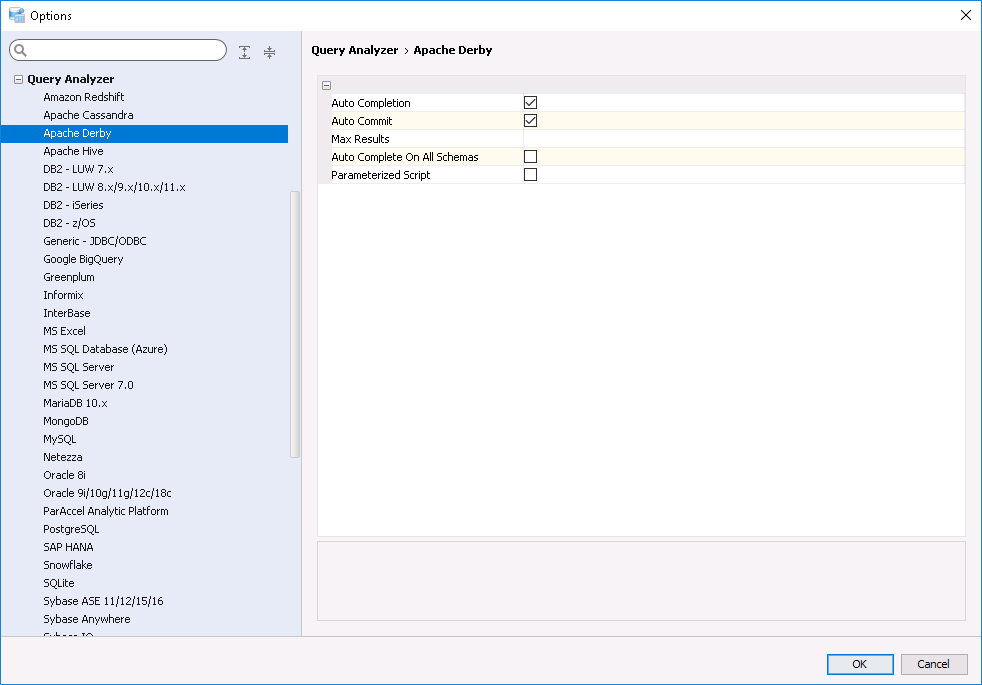Click the Max Results value field
This screenshot has width=982, height=685.
pyautogui.click(x=742, y=139)
